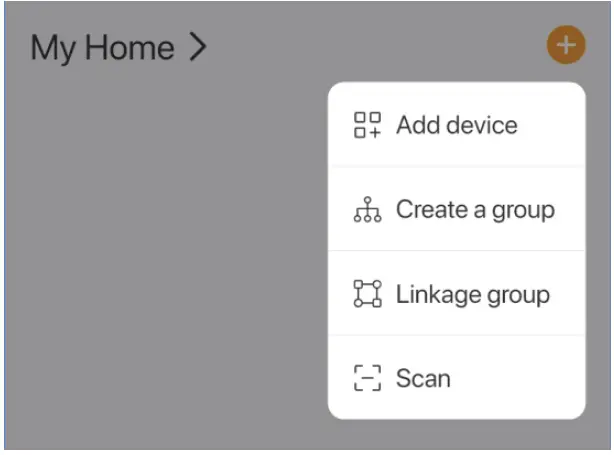Image resolution: width=614 pixels, height=455 pixels.
Task: Click the Add device grid-plus icon
Action: [x=367, y=126]
